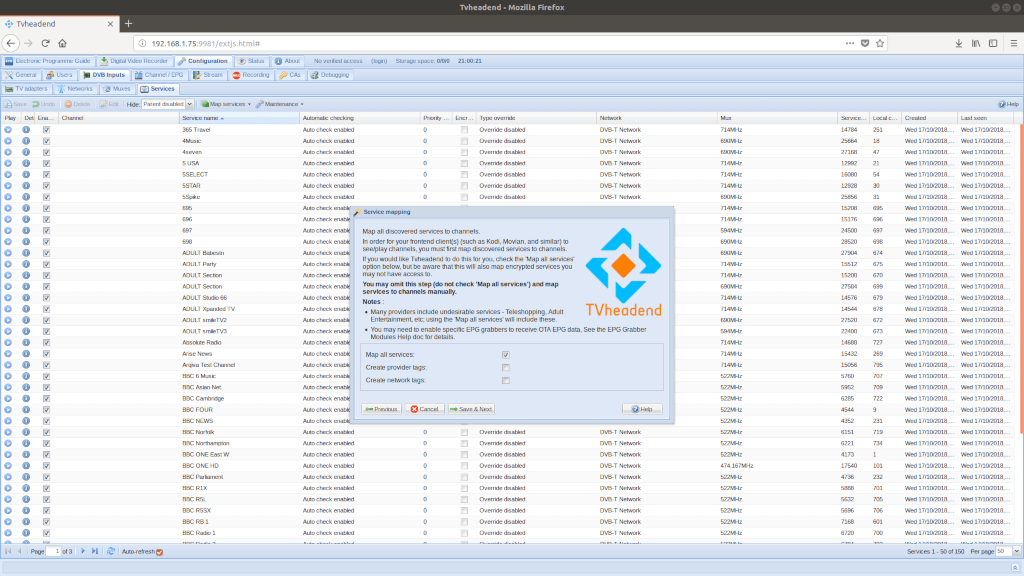Jump to last page of services
This screenshot has width=1024, height=576.
95,551
